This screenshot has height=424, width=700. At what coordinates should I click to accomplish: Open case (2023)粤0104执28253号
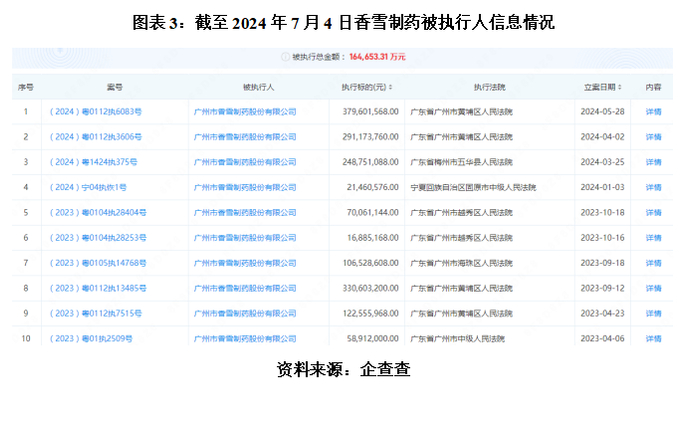pyautogui.click(x=97, y=238)
